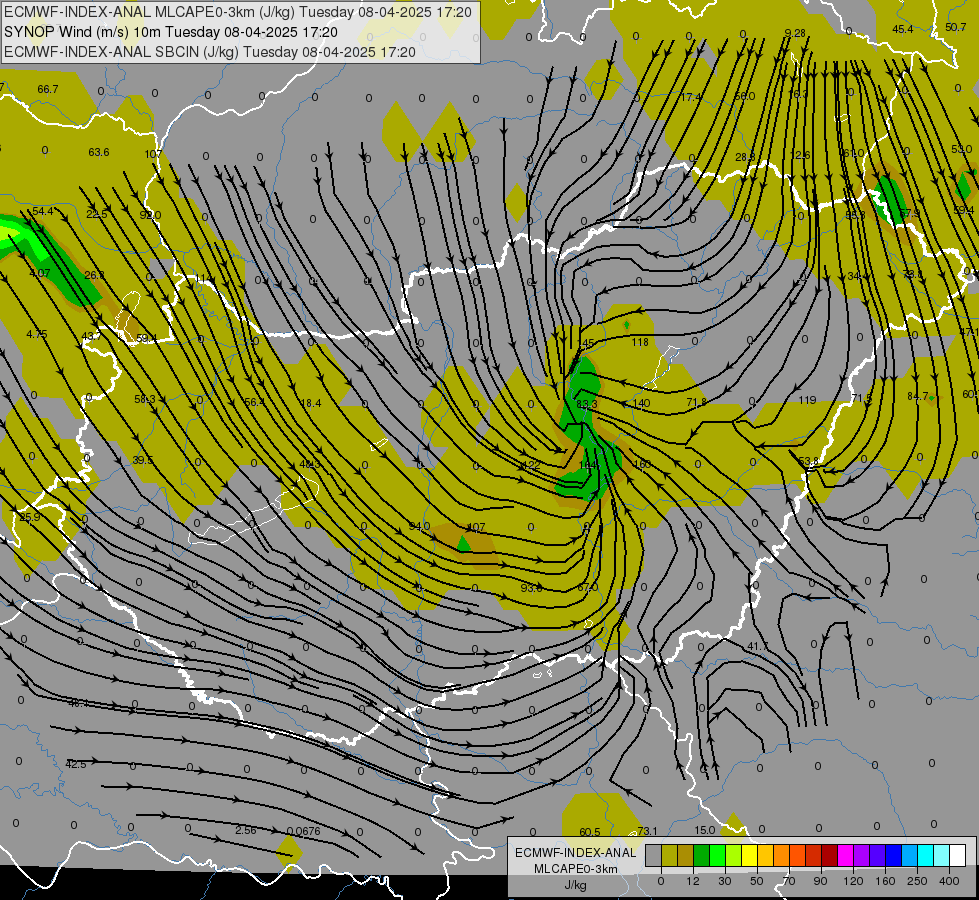Pick the pure blue legend swatch
The image size is (979, 900).
point(894,856)
